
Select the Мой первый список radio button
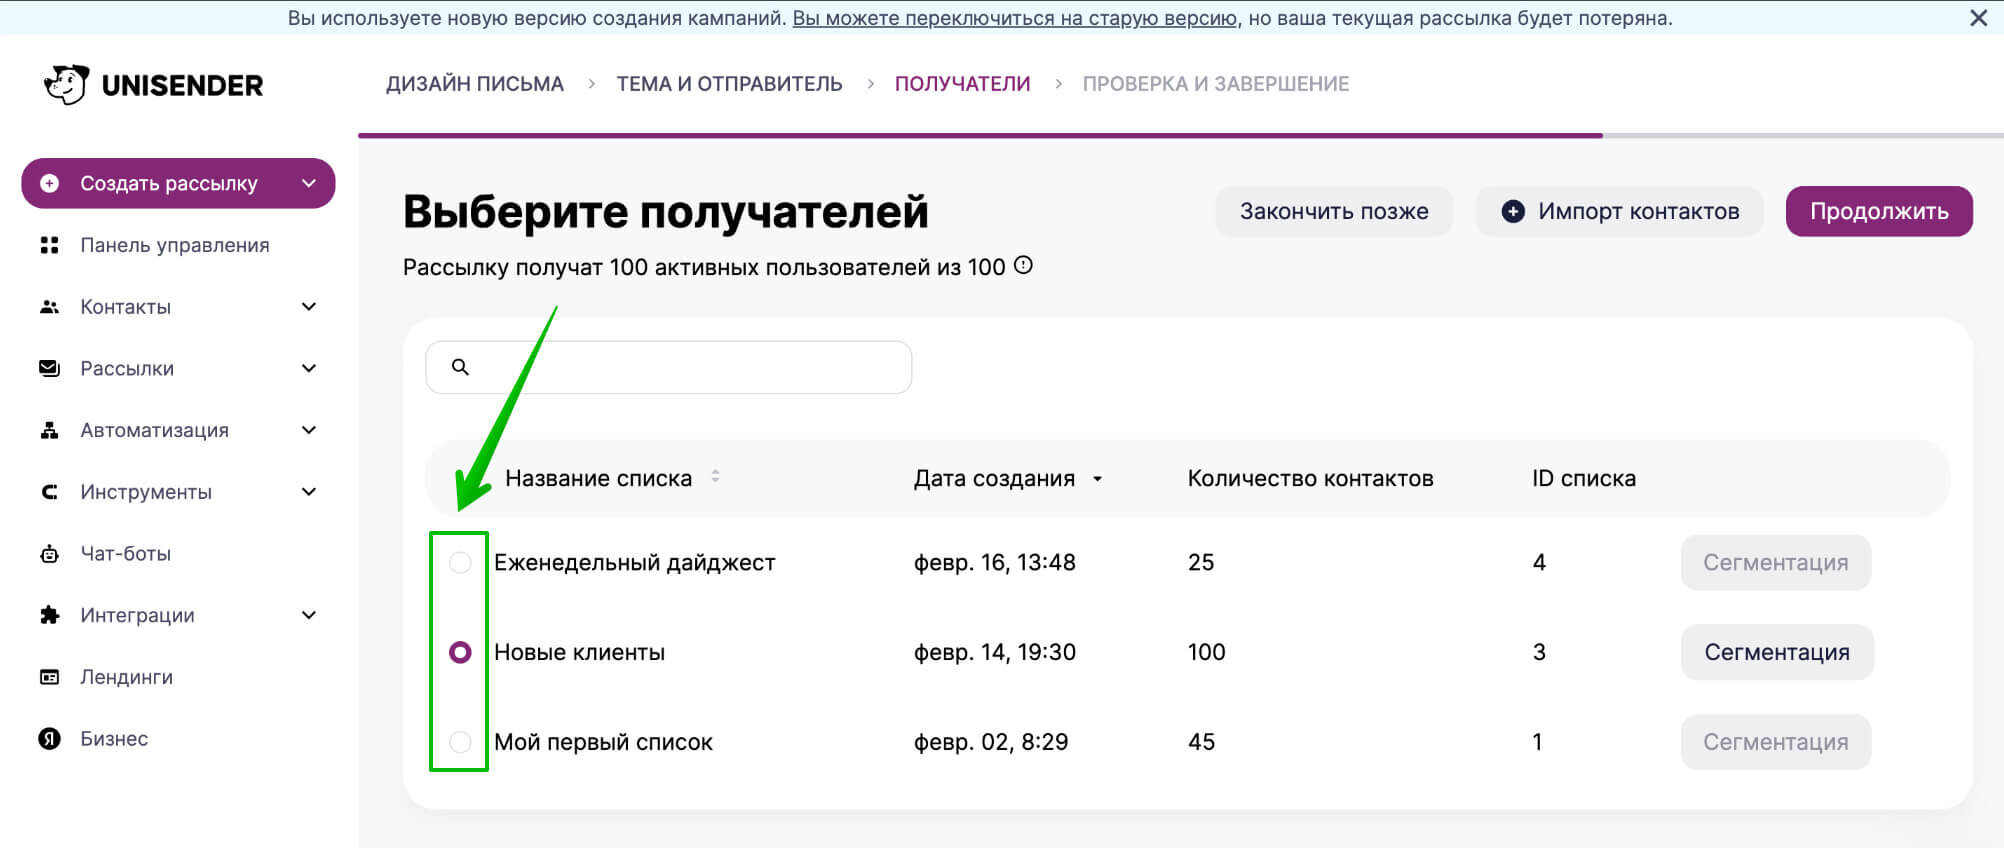pos(460,742)
